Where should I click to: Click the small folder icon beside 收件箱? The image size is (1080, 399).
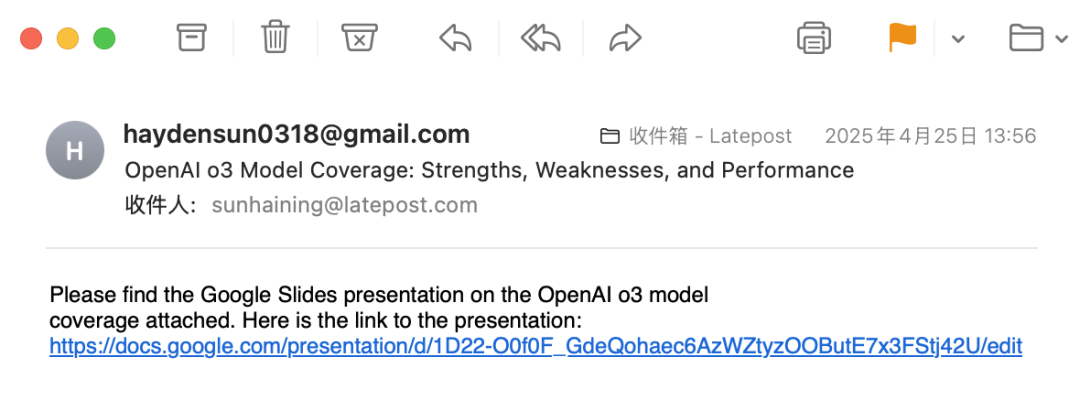click(x=610, y=136)
